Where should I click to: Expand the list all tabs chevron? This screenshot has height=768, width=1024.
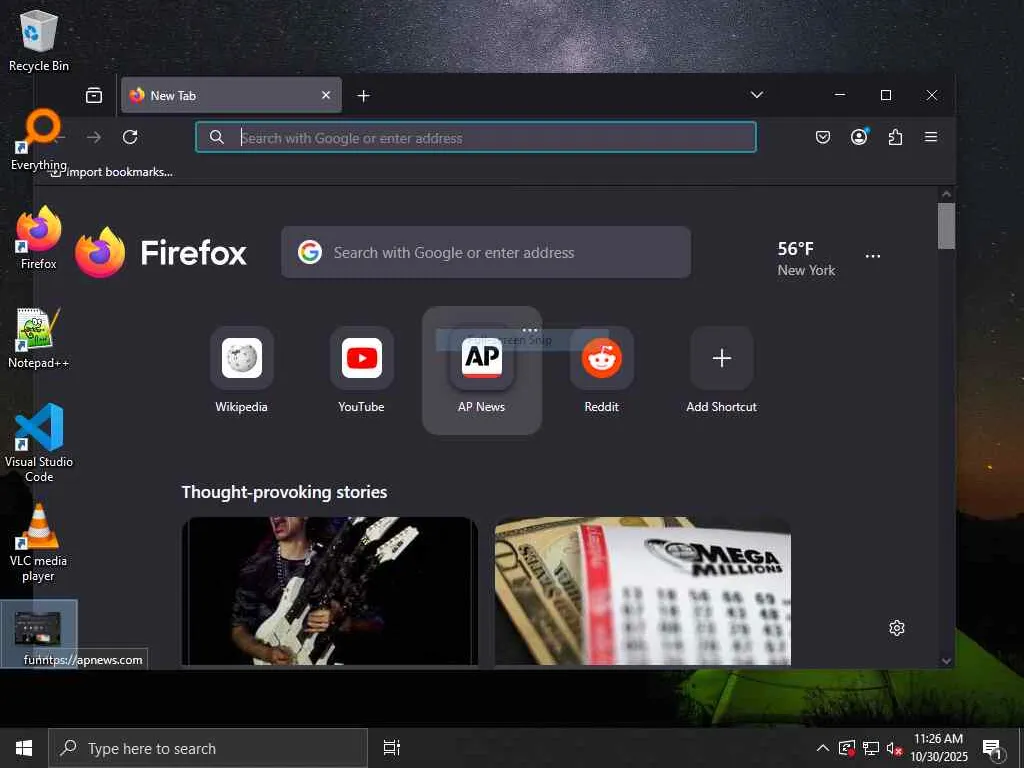(x=757, y=95)
